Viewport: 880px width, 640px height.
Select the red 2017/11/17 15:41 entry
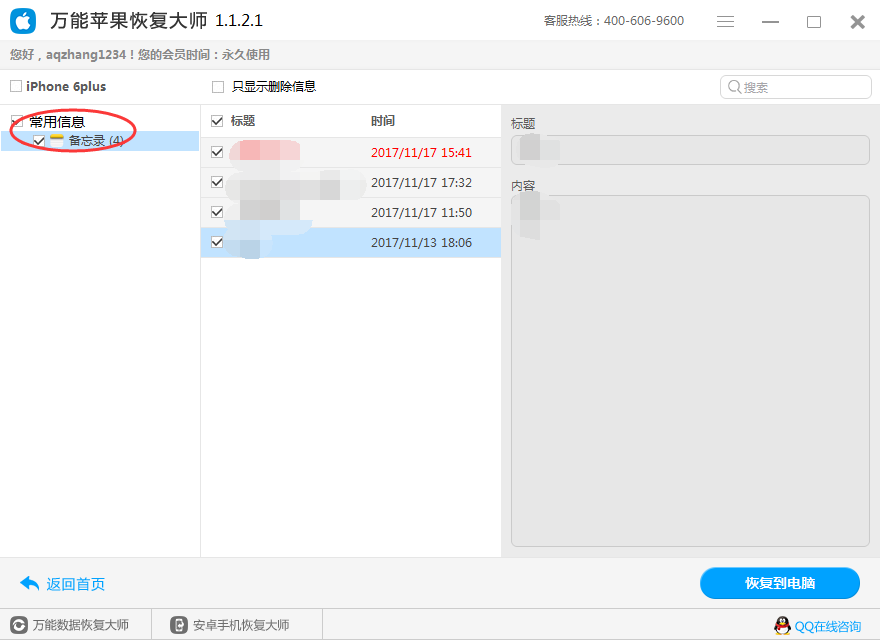(351, 153)
